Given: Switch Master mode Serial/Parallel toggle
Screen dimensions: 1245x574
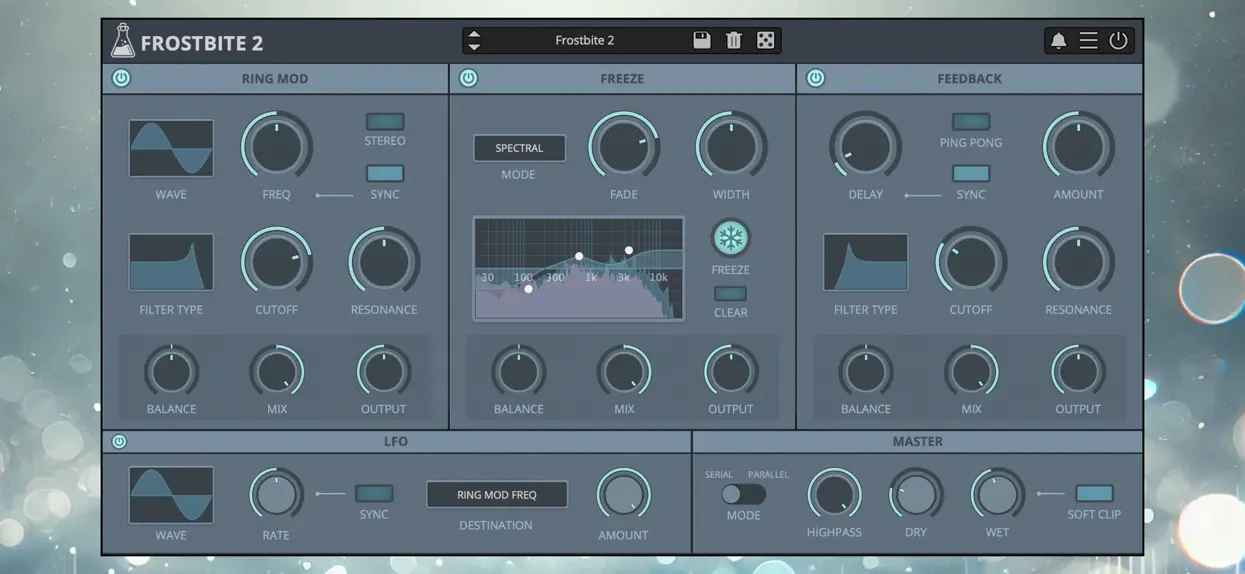Looking at the screenshot, I should point(744,494).
